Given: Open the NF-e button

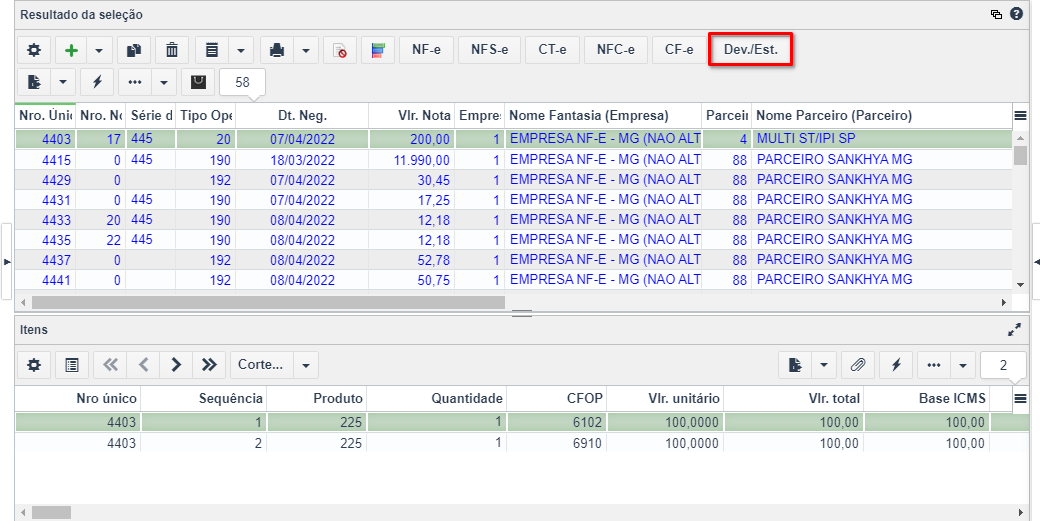Looking at the screenshot, I should pyautogui.click(x=426, y=50).
